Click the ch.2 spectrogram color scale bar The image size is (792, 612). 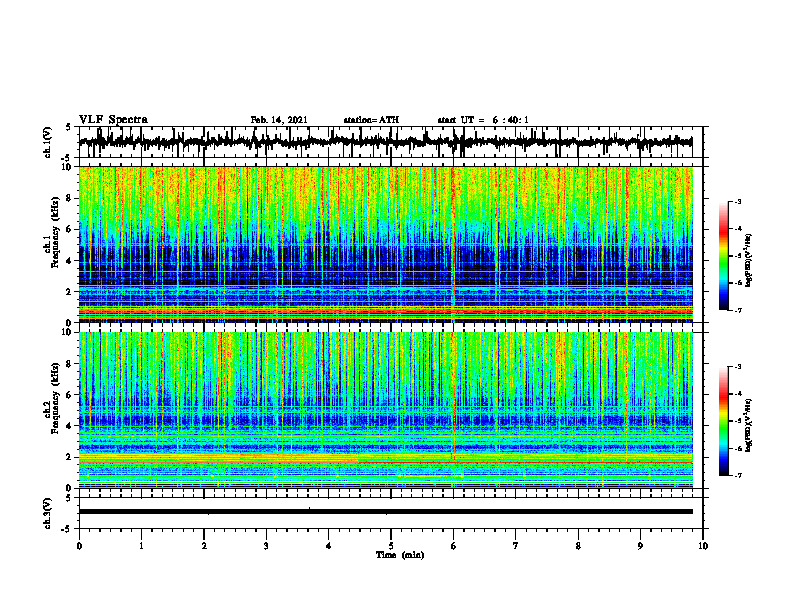(724, 421)
